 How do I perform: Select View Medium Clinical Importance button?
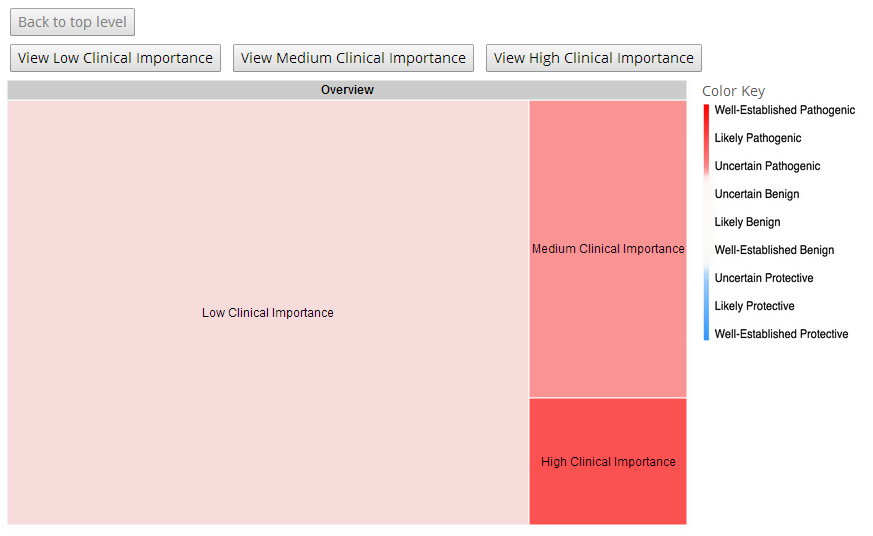coord(353,58)
